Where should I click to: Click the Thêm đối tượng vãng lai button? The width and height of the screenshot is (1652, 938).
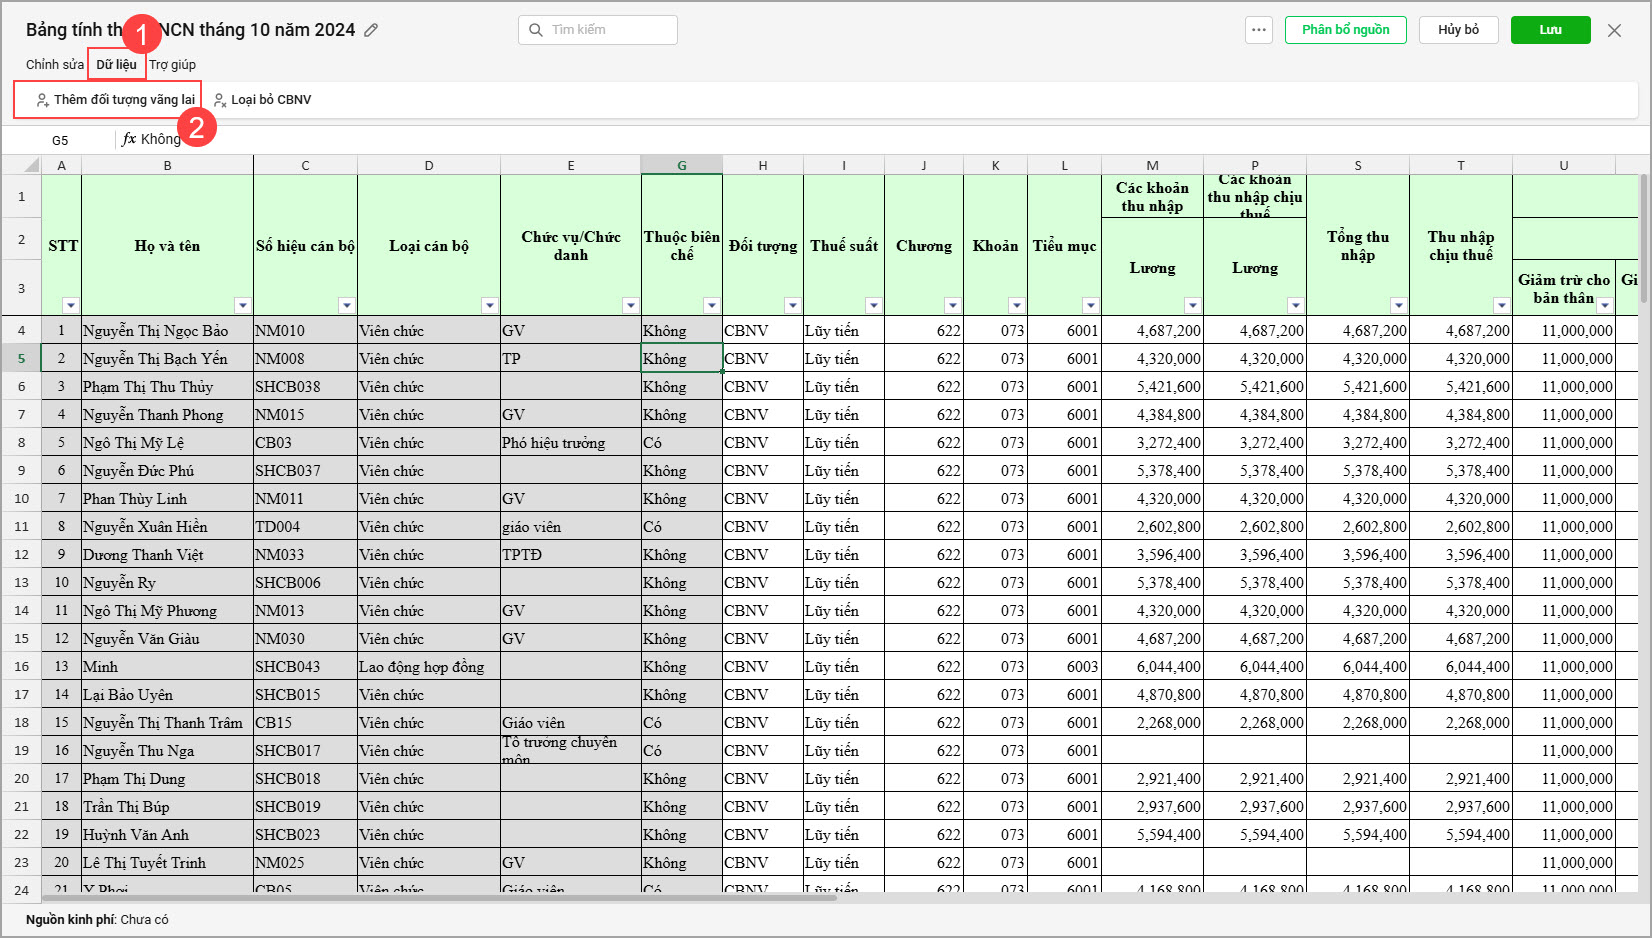click(115, 100)
